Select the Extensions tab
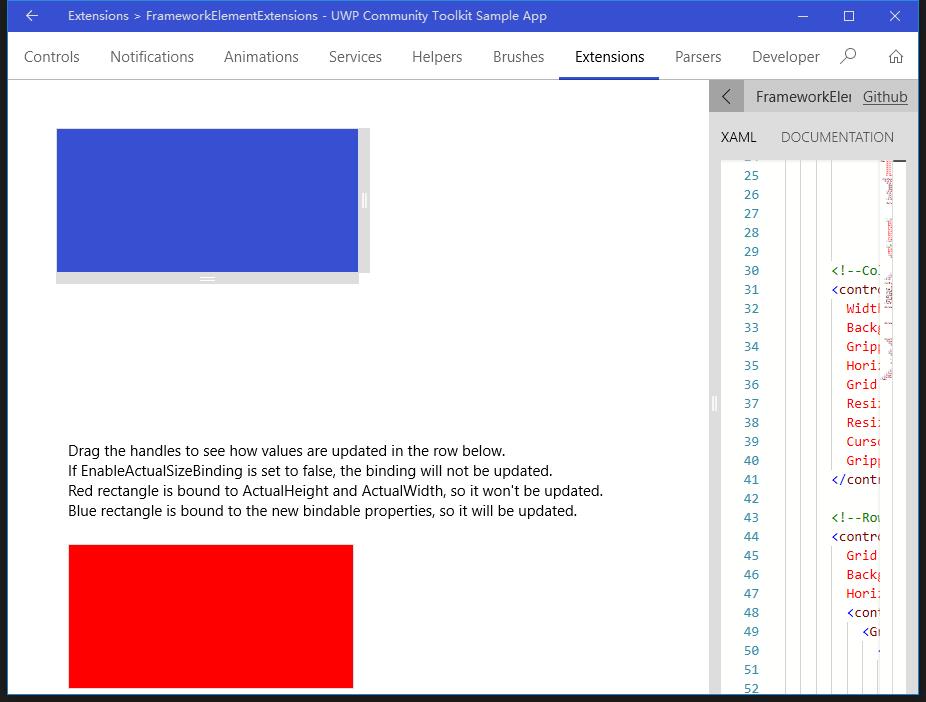 click(x=609, y=57)
